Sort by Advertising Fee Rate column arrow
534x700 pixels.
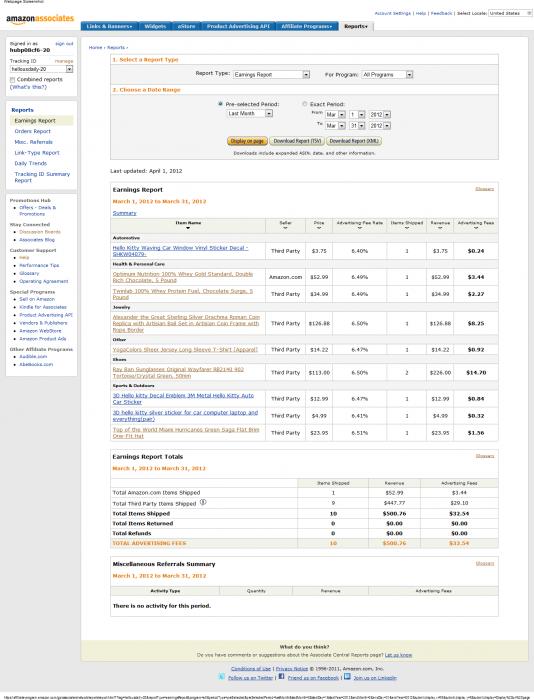(x=359, y=228)
